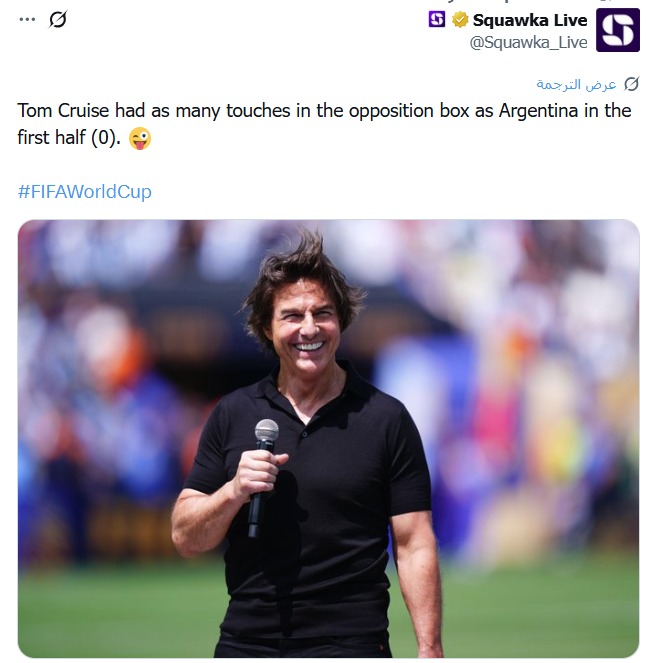Click the gold verified checkmark badge
This screenshot has height=663, width=651.
pos(460,20)
